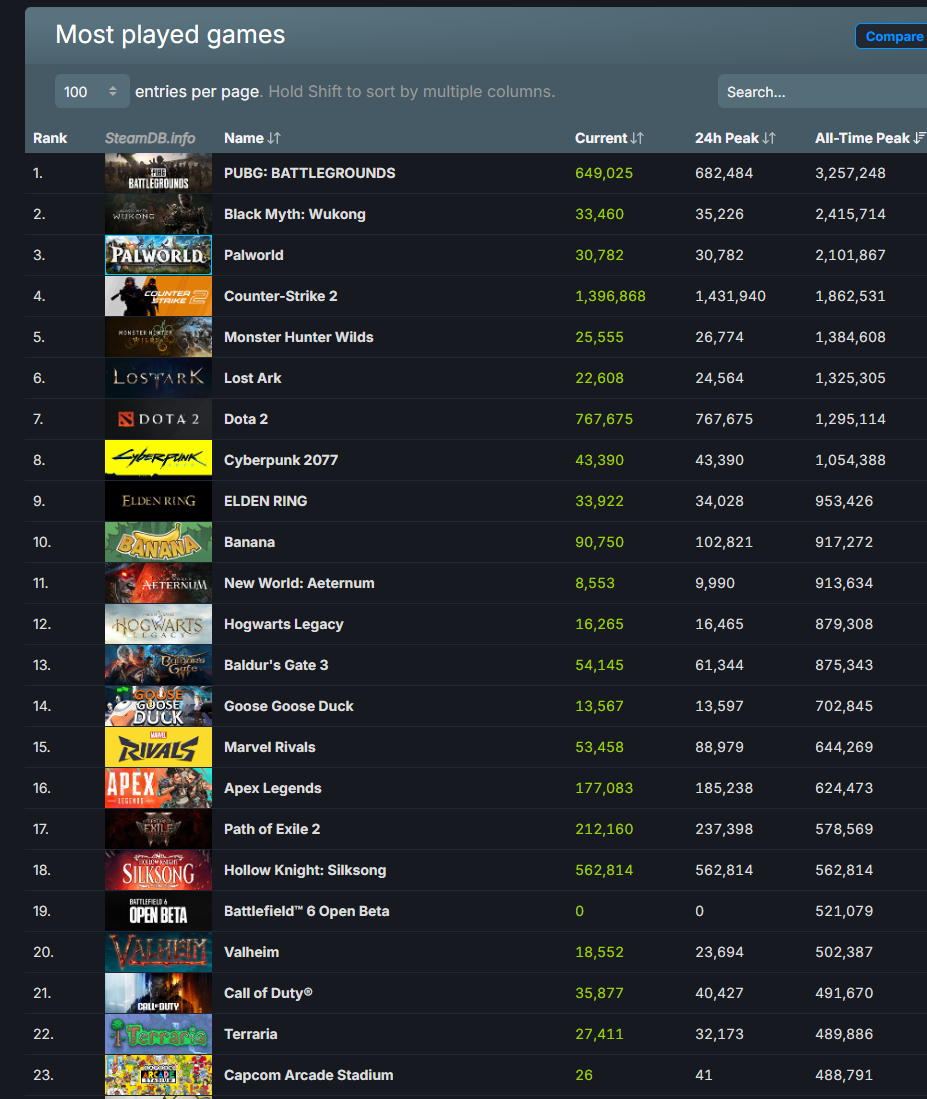Open the Capcom Arcade Stadium name link
Viewport: 927px width, 1099px height.
[308, 1075]
